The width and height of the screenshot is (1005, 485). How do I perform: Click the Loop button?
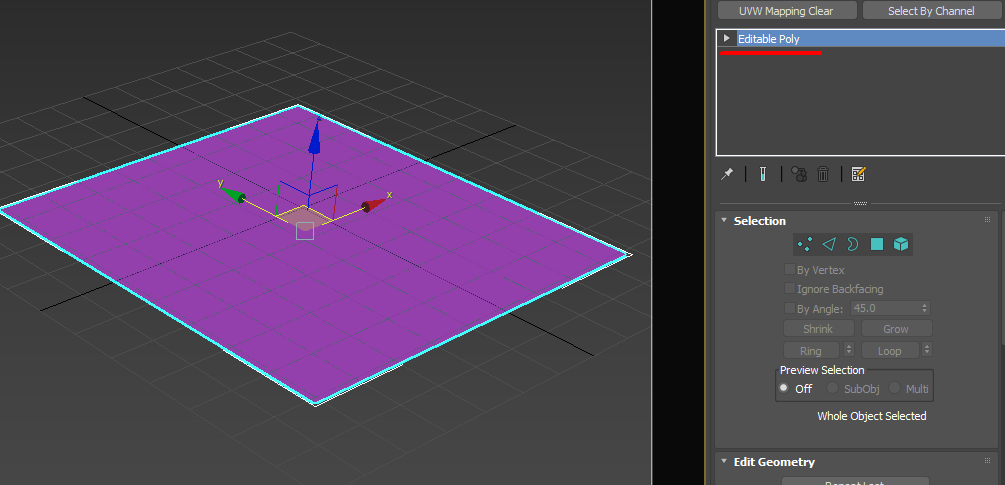890,350
